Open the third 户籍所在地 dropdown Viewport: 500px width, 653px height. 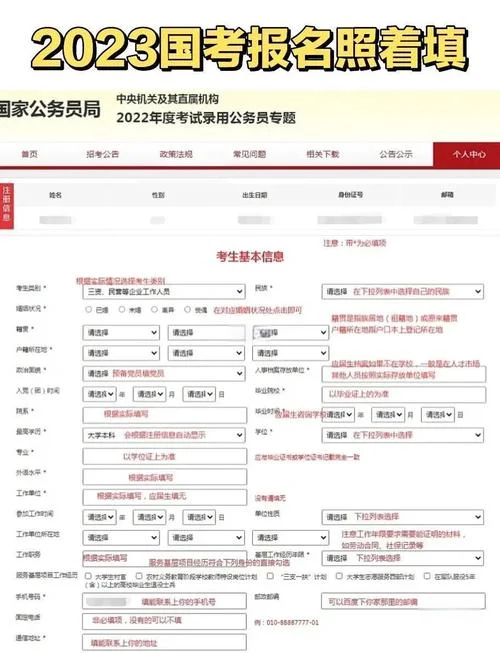click(x=291, y=353)
